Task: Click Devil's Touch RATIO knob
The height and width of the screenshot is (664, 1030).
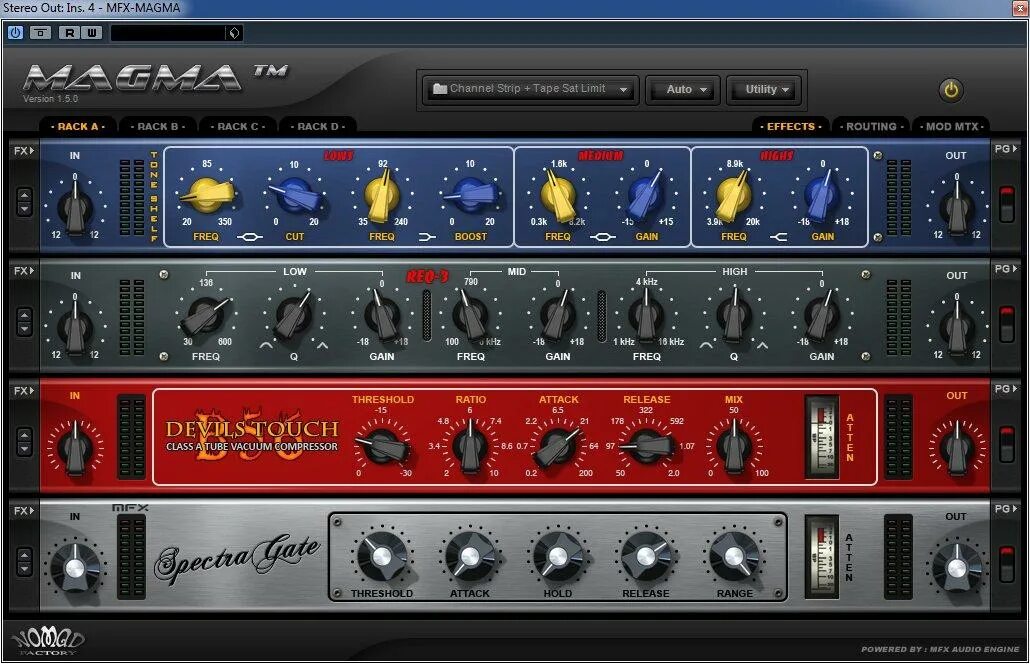Action: coord(470,447)
